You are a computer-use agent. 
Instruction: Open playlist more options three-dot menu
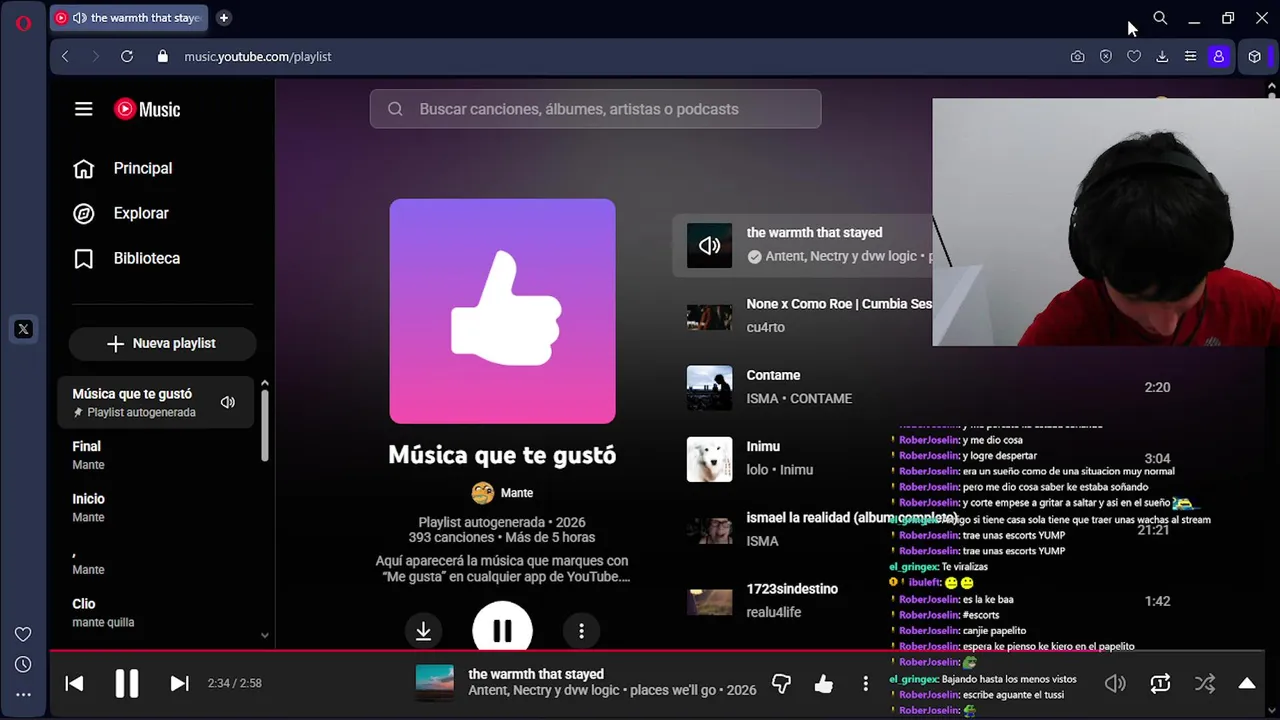pyautogui.click(x=581, y=631)
